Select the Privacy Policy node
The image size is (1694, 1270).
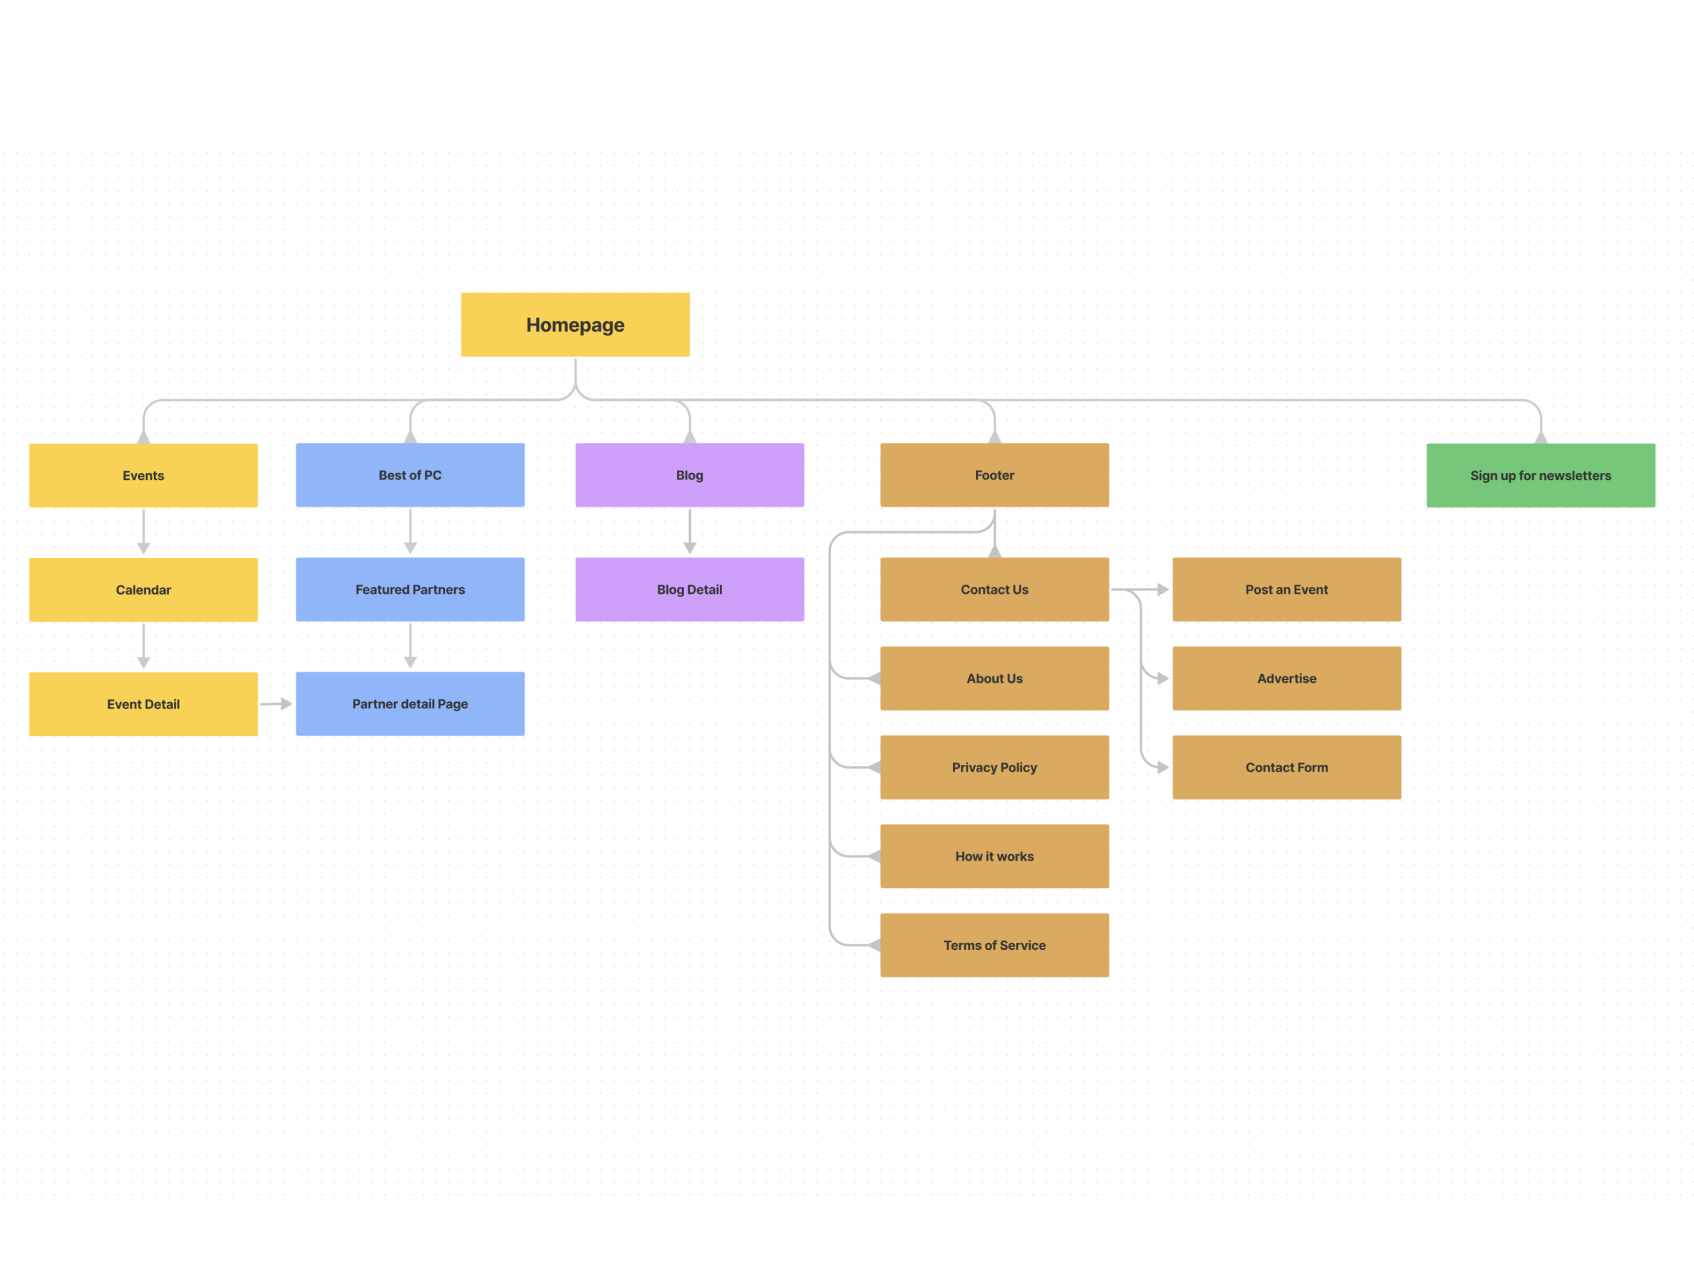click(x=995, y=767)
